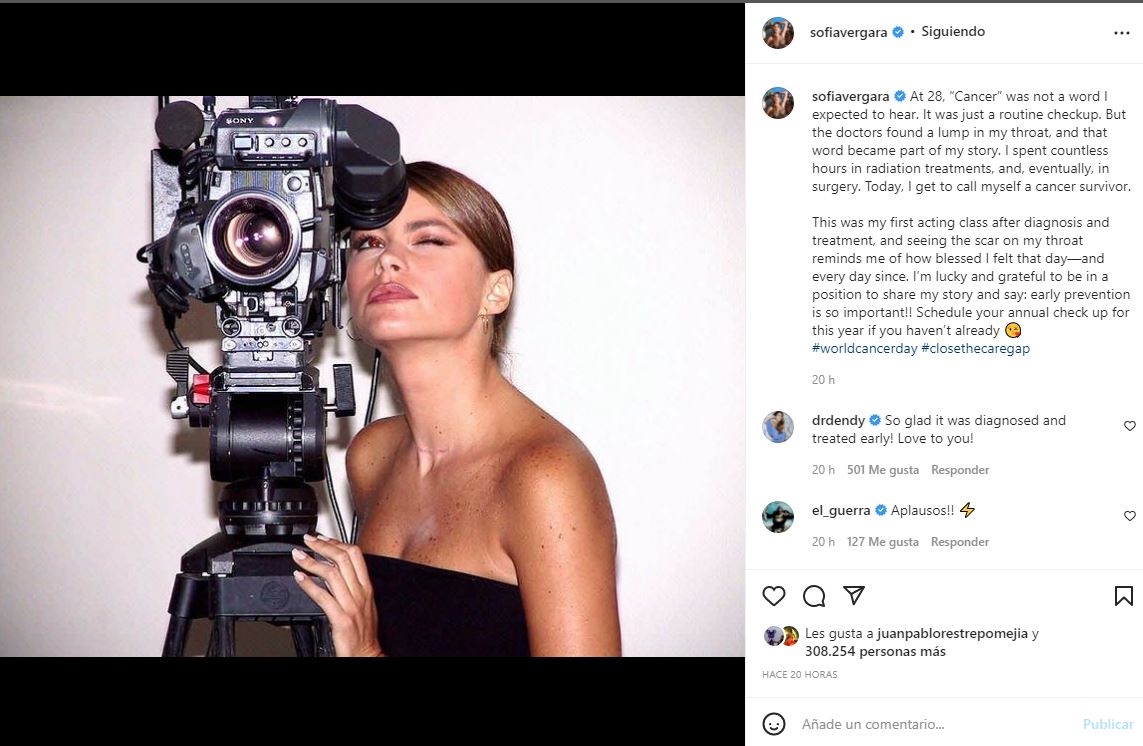Like drdendy's comment
This screenshot has height=746, width=1143.
coord(1130,426)
